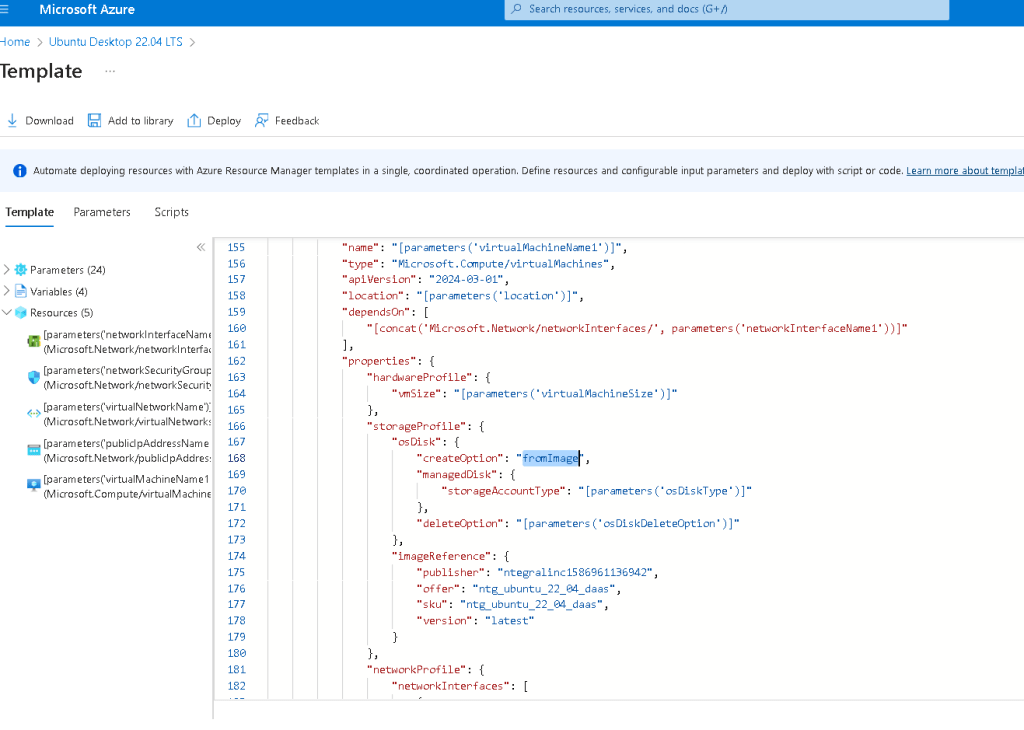The height and width of the screenshot is (730, 1024).
Task: Click the Add to library save icon
Action: 94,121
